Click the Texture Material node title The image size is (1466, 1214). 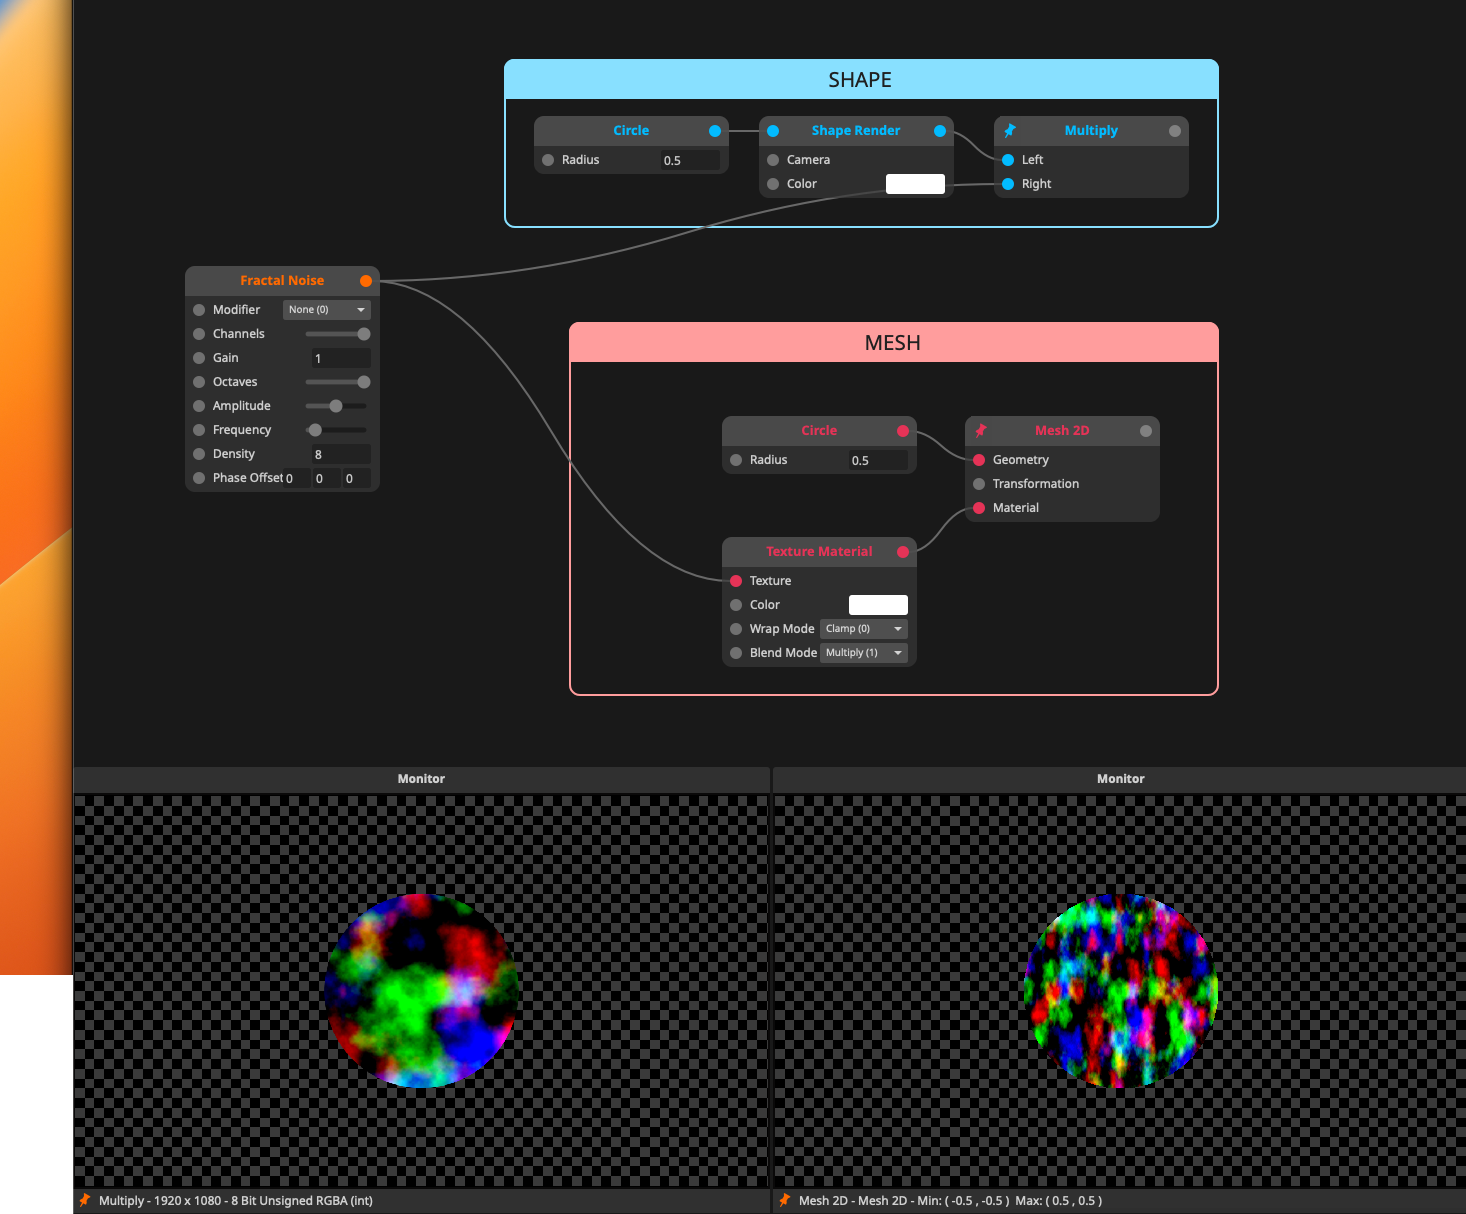coord(818,552)
